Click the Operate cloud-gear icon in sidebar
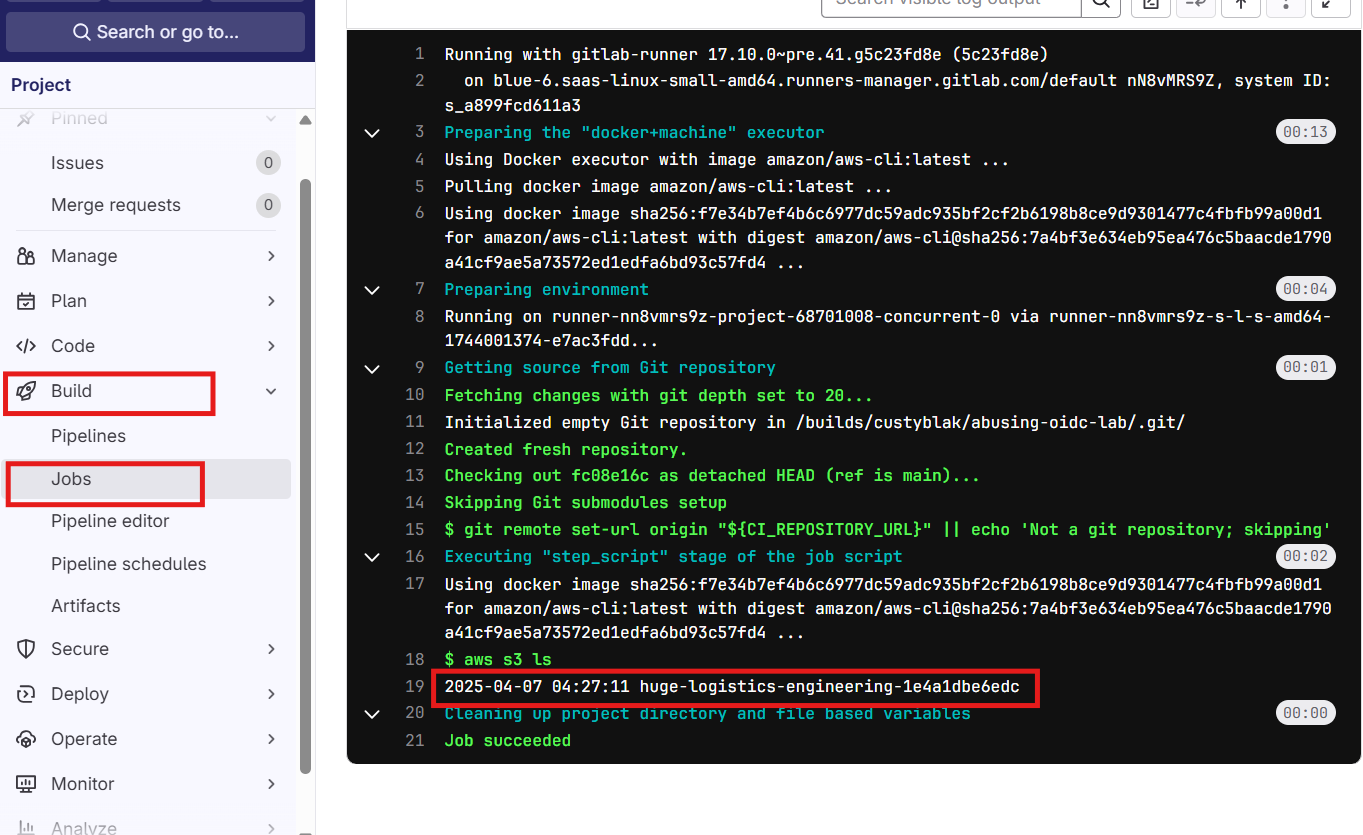This screenshot has height=835, width=1363. 27,739
